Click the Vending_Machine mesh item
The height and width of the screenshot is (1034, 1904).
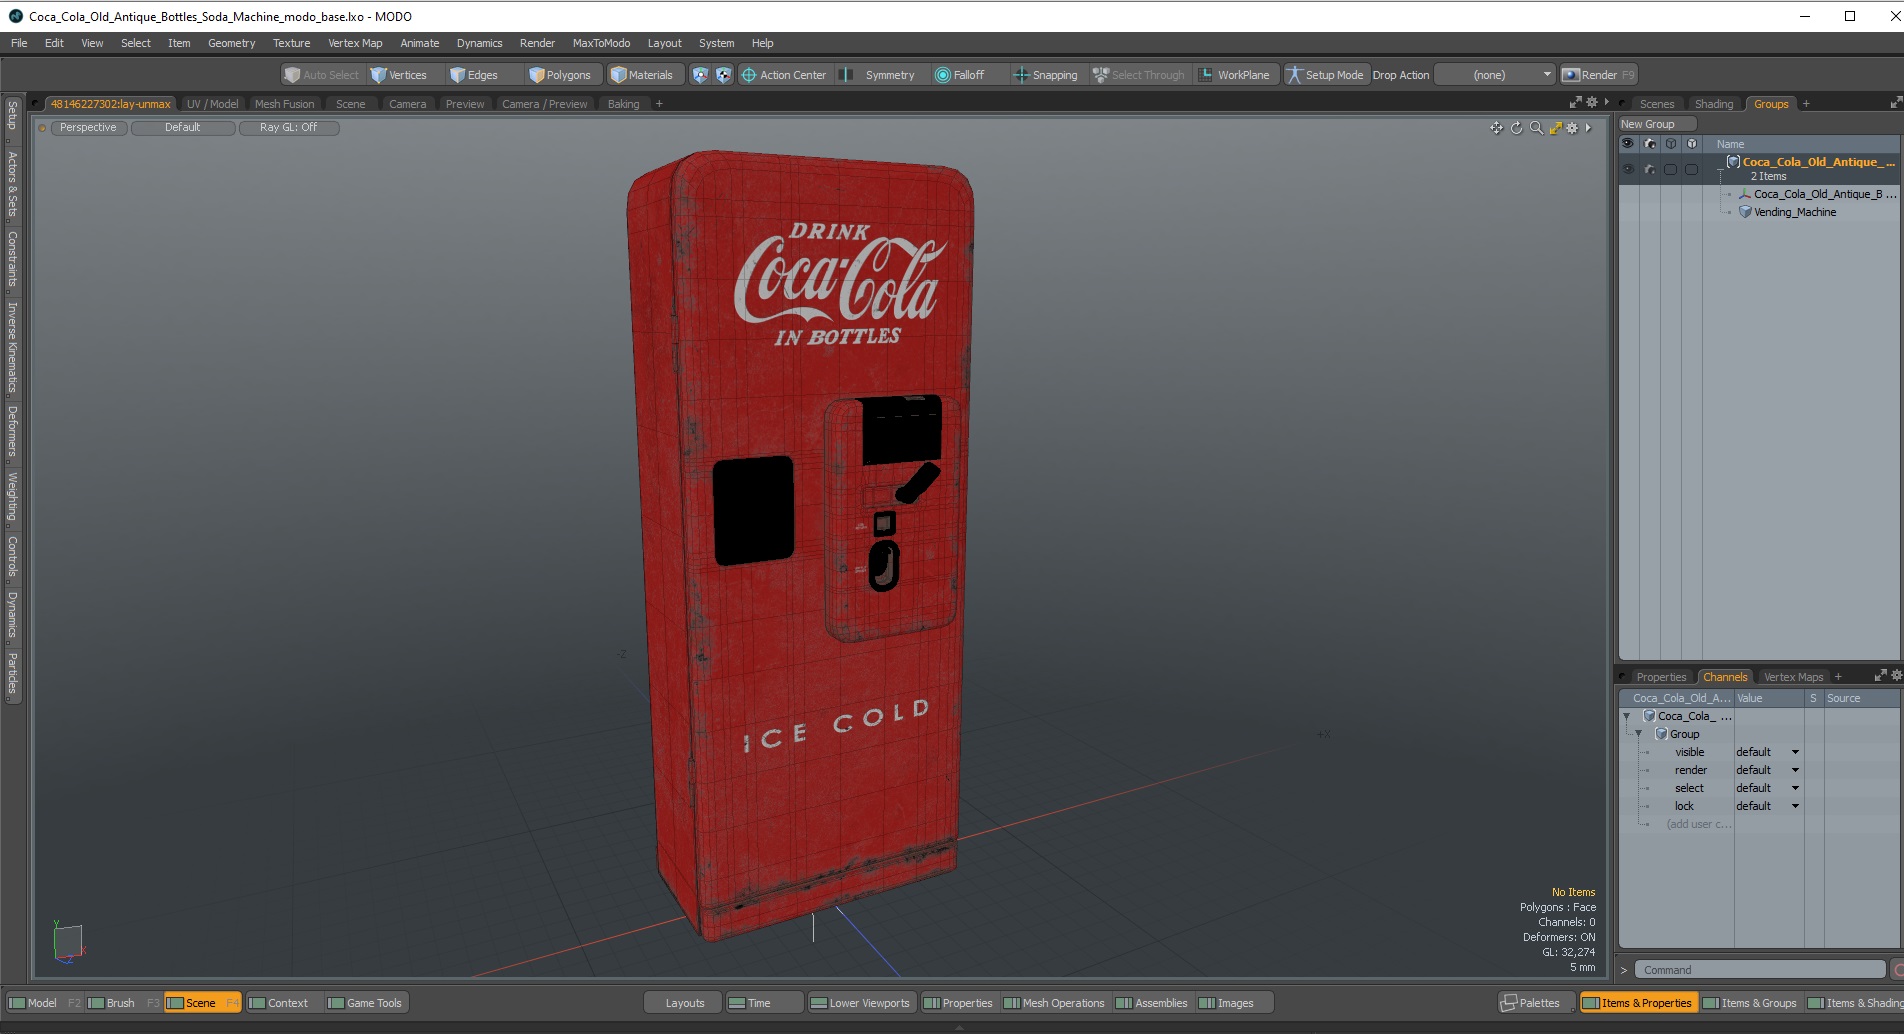point(1794,212)
